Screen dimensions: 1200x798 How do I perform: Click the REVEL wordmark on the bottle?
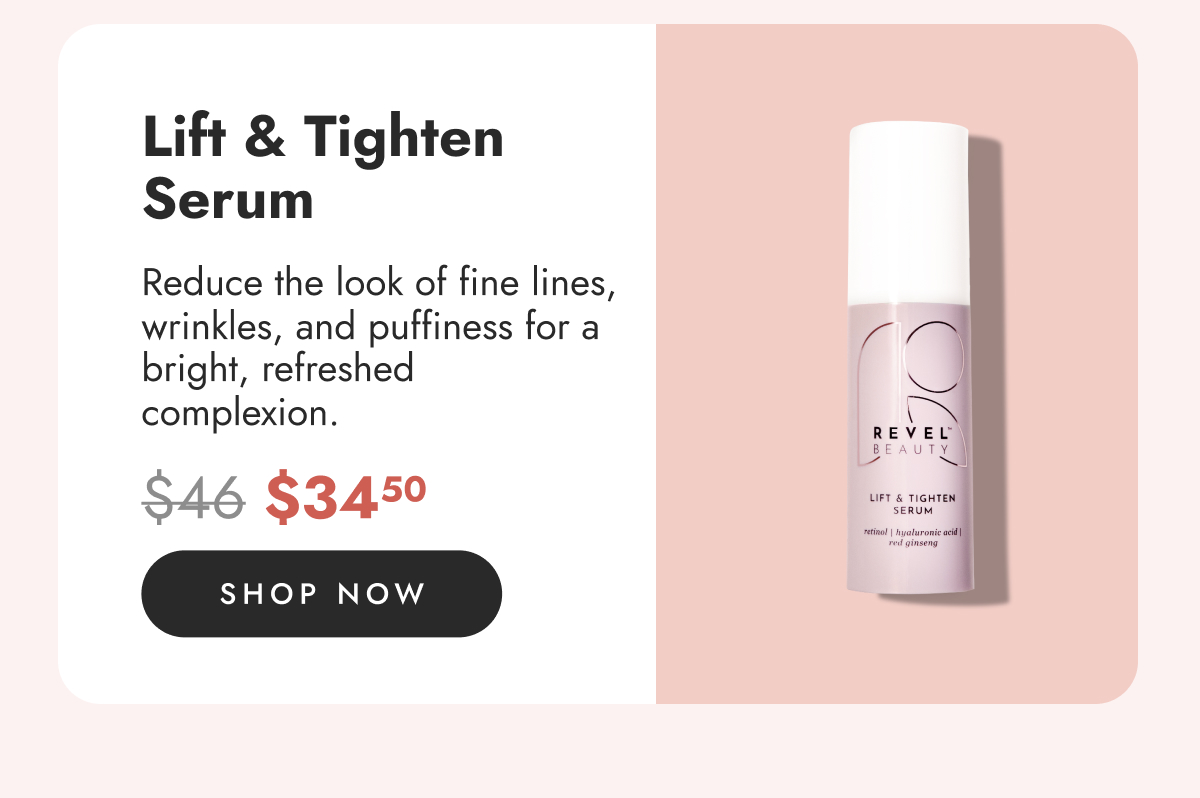pyautogui.click(x=909, y=433)
